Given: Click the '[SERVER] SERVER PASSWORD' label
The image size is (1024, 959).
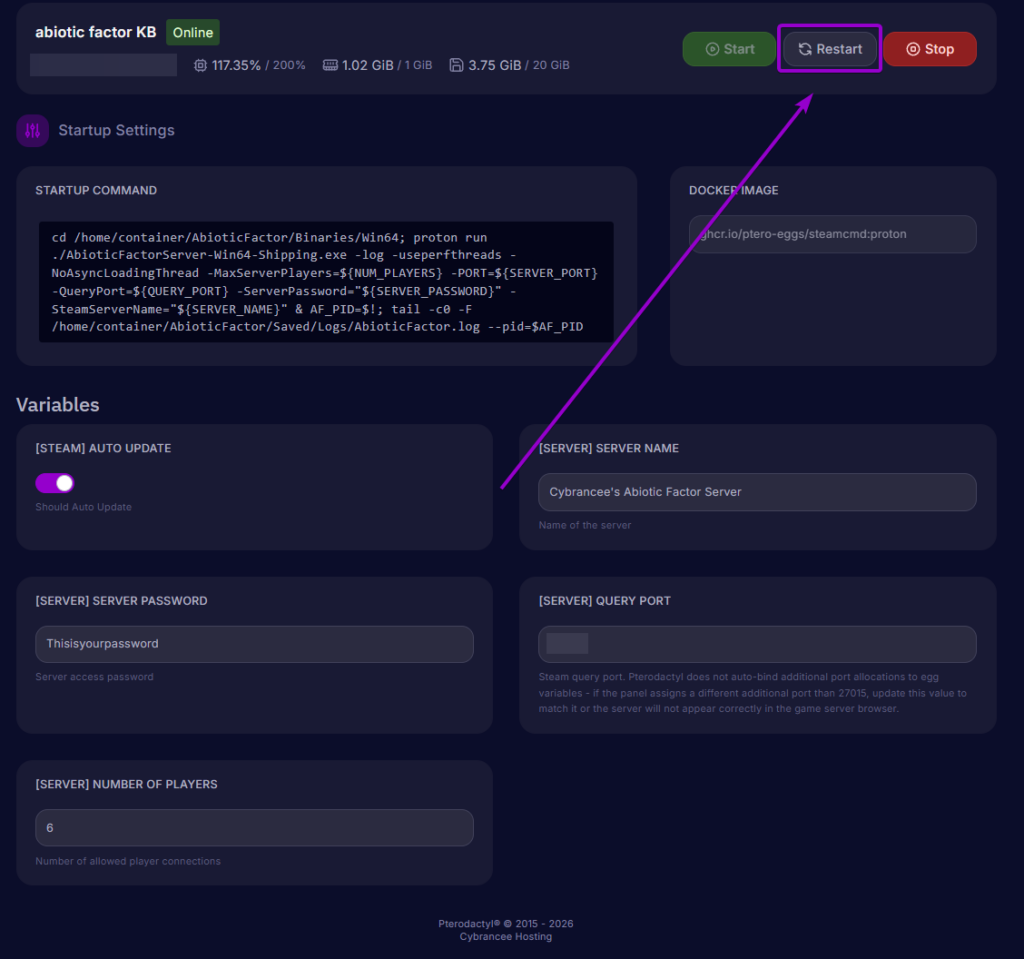Looking at the screenshot, I should coord(121,600).
